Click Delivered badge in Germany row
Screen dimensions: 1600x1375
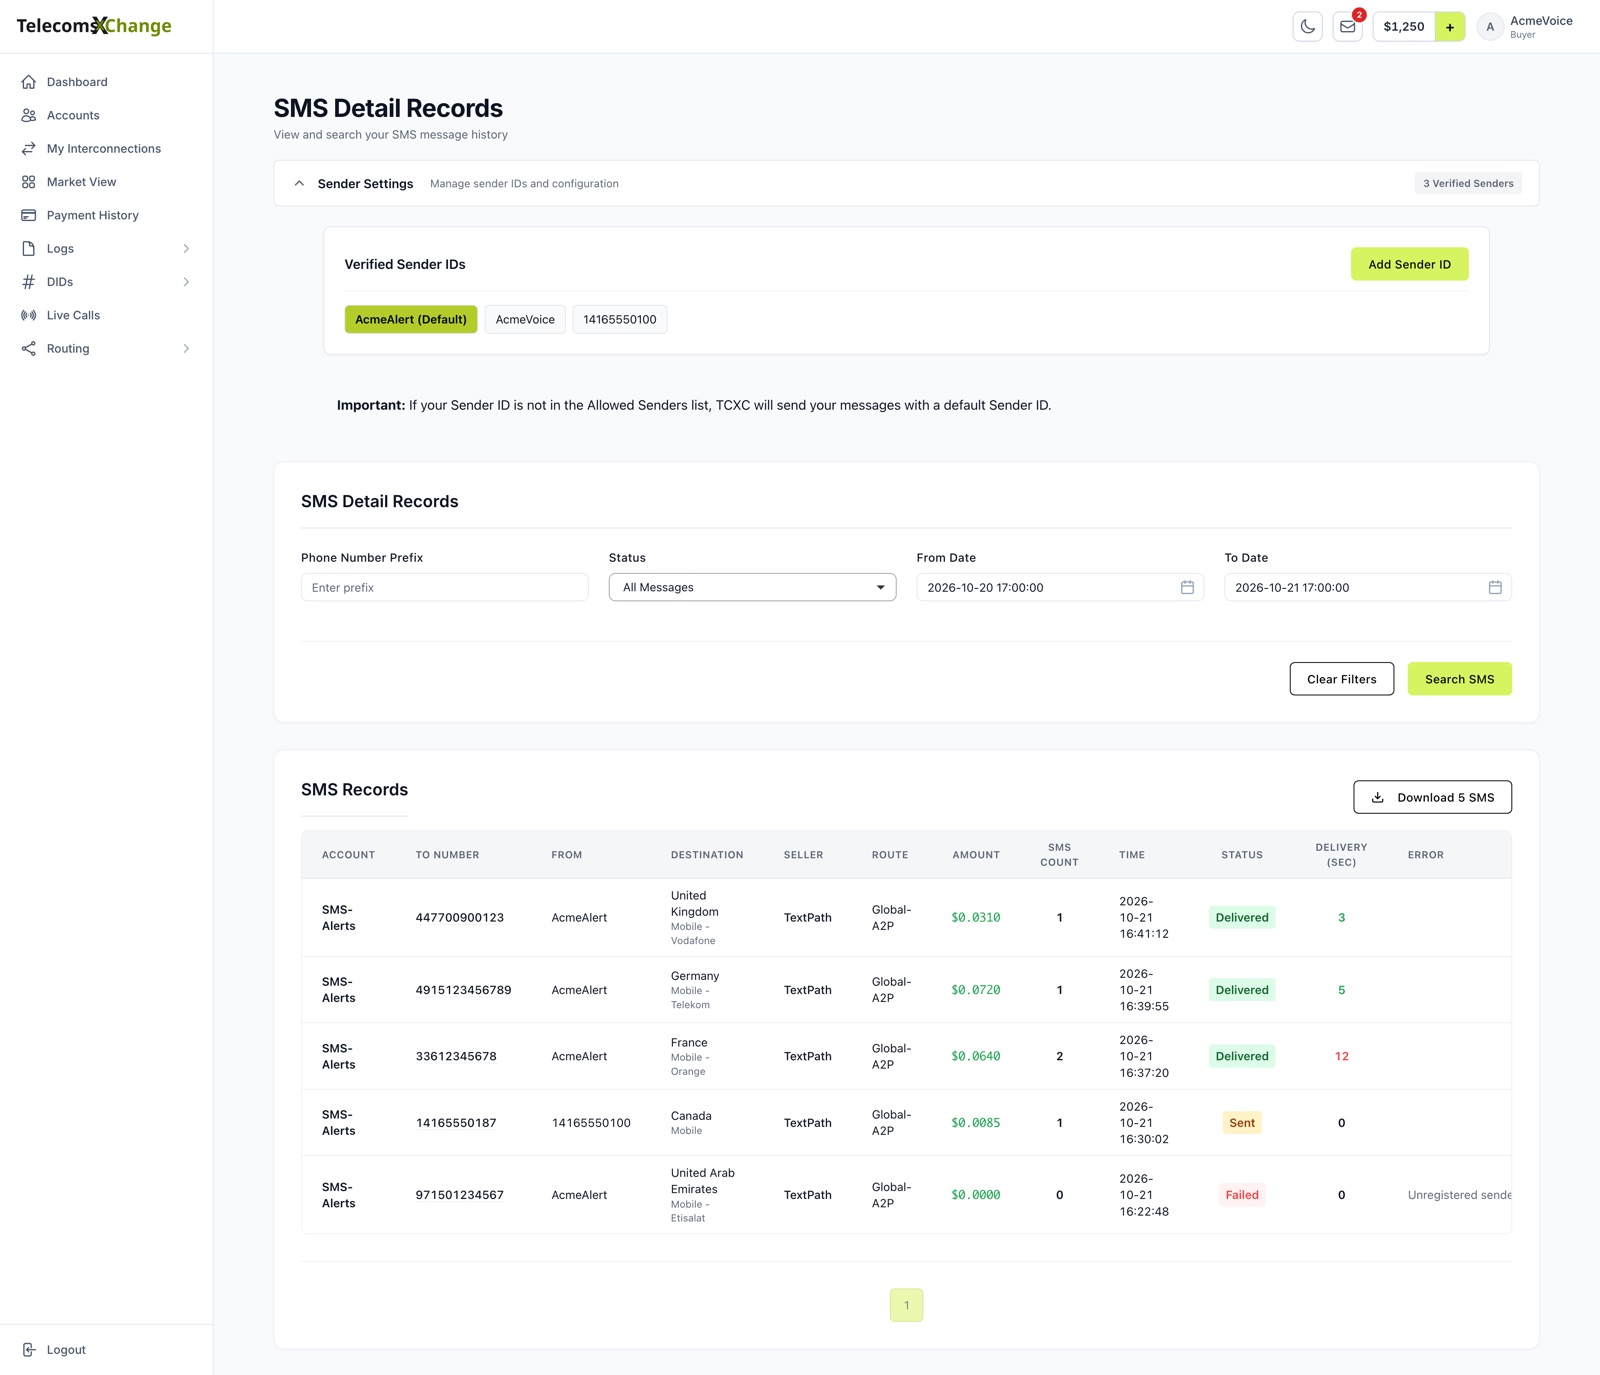coord(1242,990)
